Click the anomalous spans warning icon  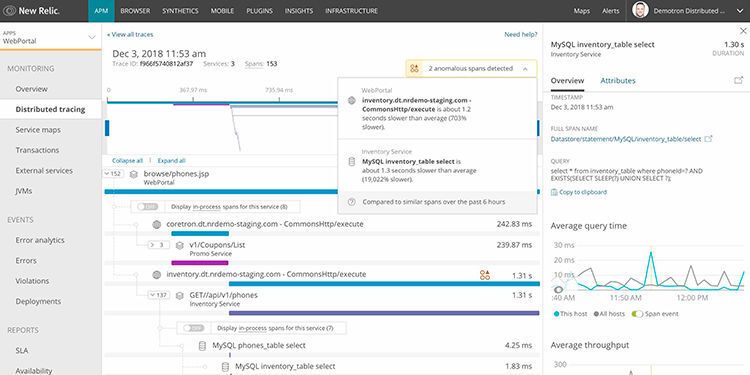pos(414,69)
